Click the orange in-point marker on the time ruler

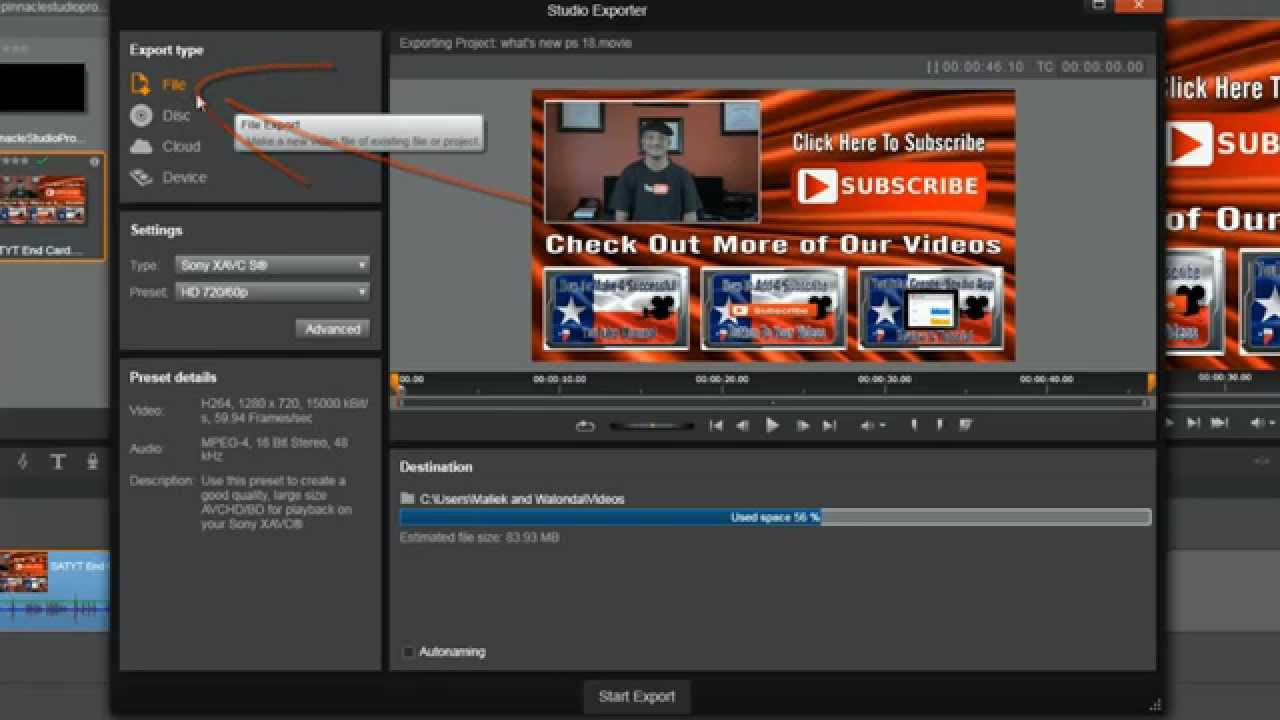(x=395, y=381)
